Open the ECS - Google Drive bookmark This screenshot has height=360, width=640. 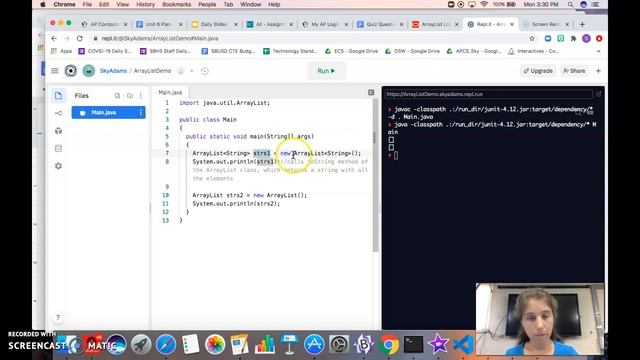351,51
